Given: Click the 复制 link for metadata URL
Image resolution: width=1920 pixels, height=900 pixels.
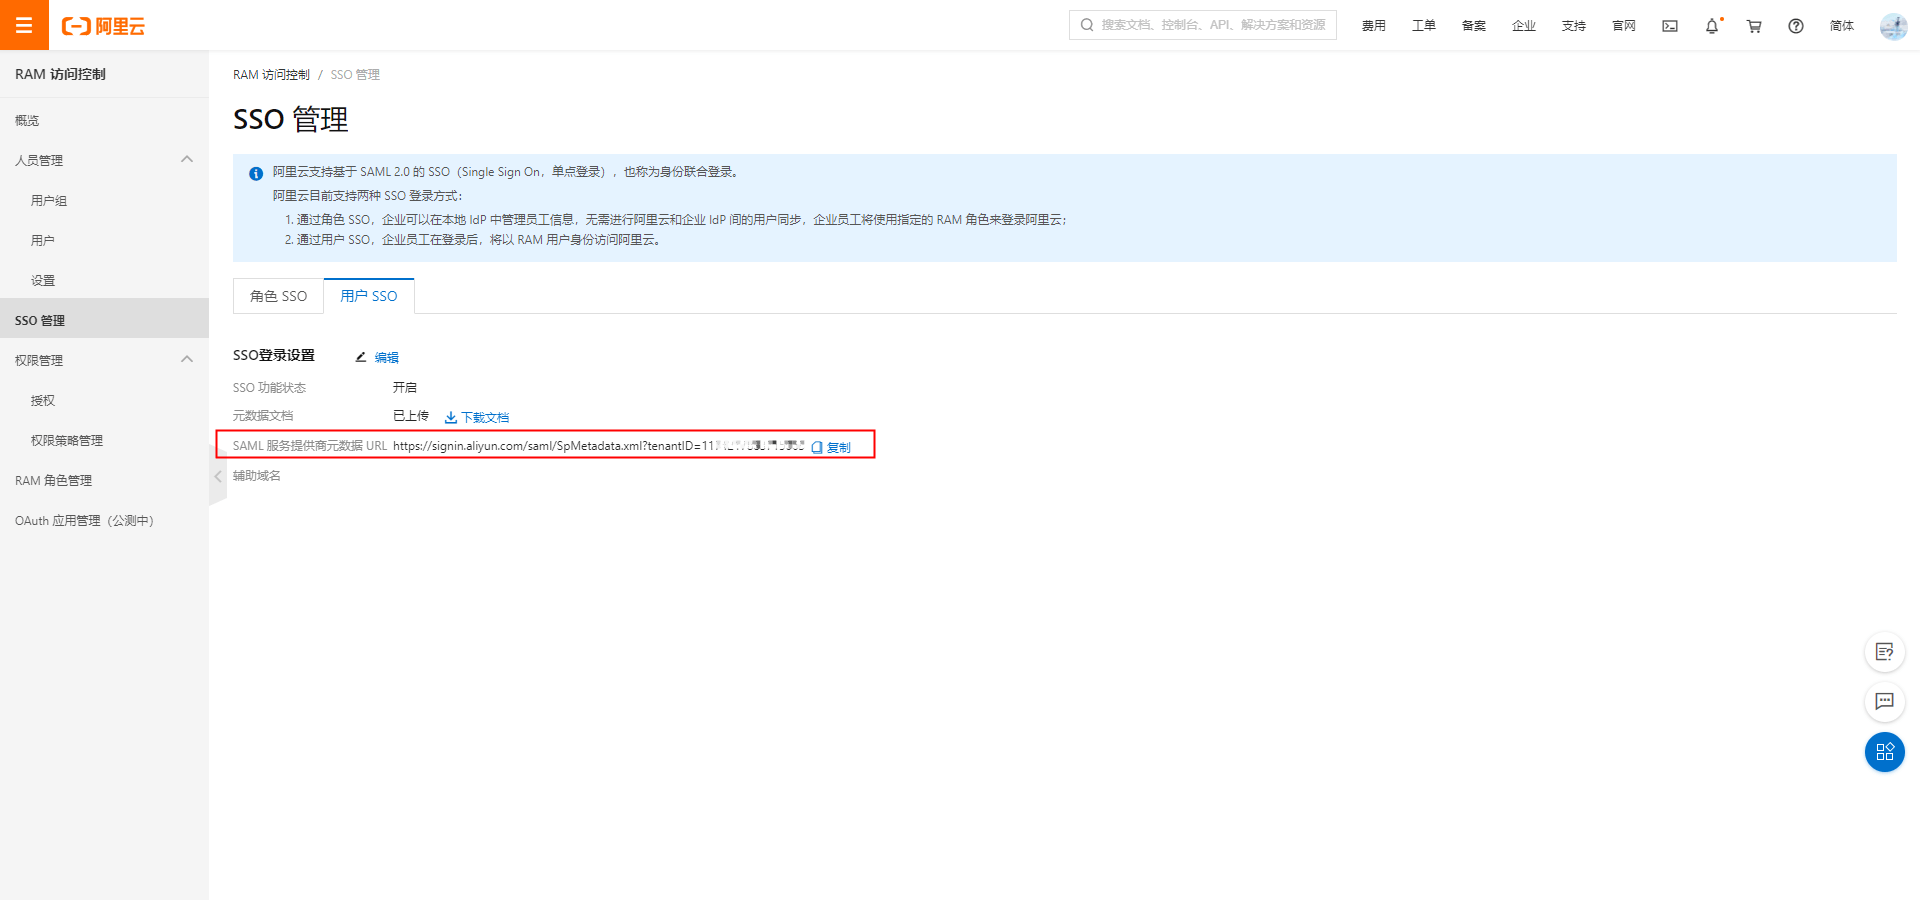Looking at the screenshot, I should tap(838, 448).
